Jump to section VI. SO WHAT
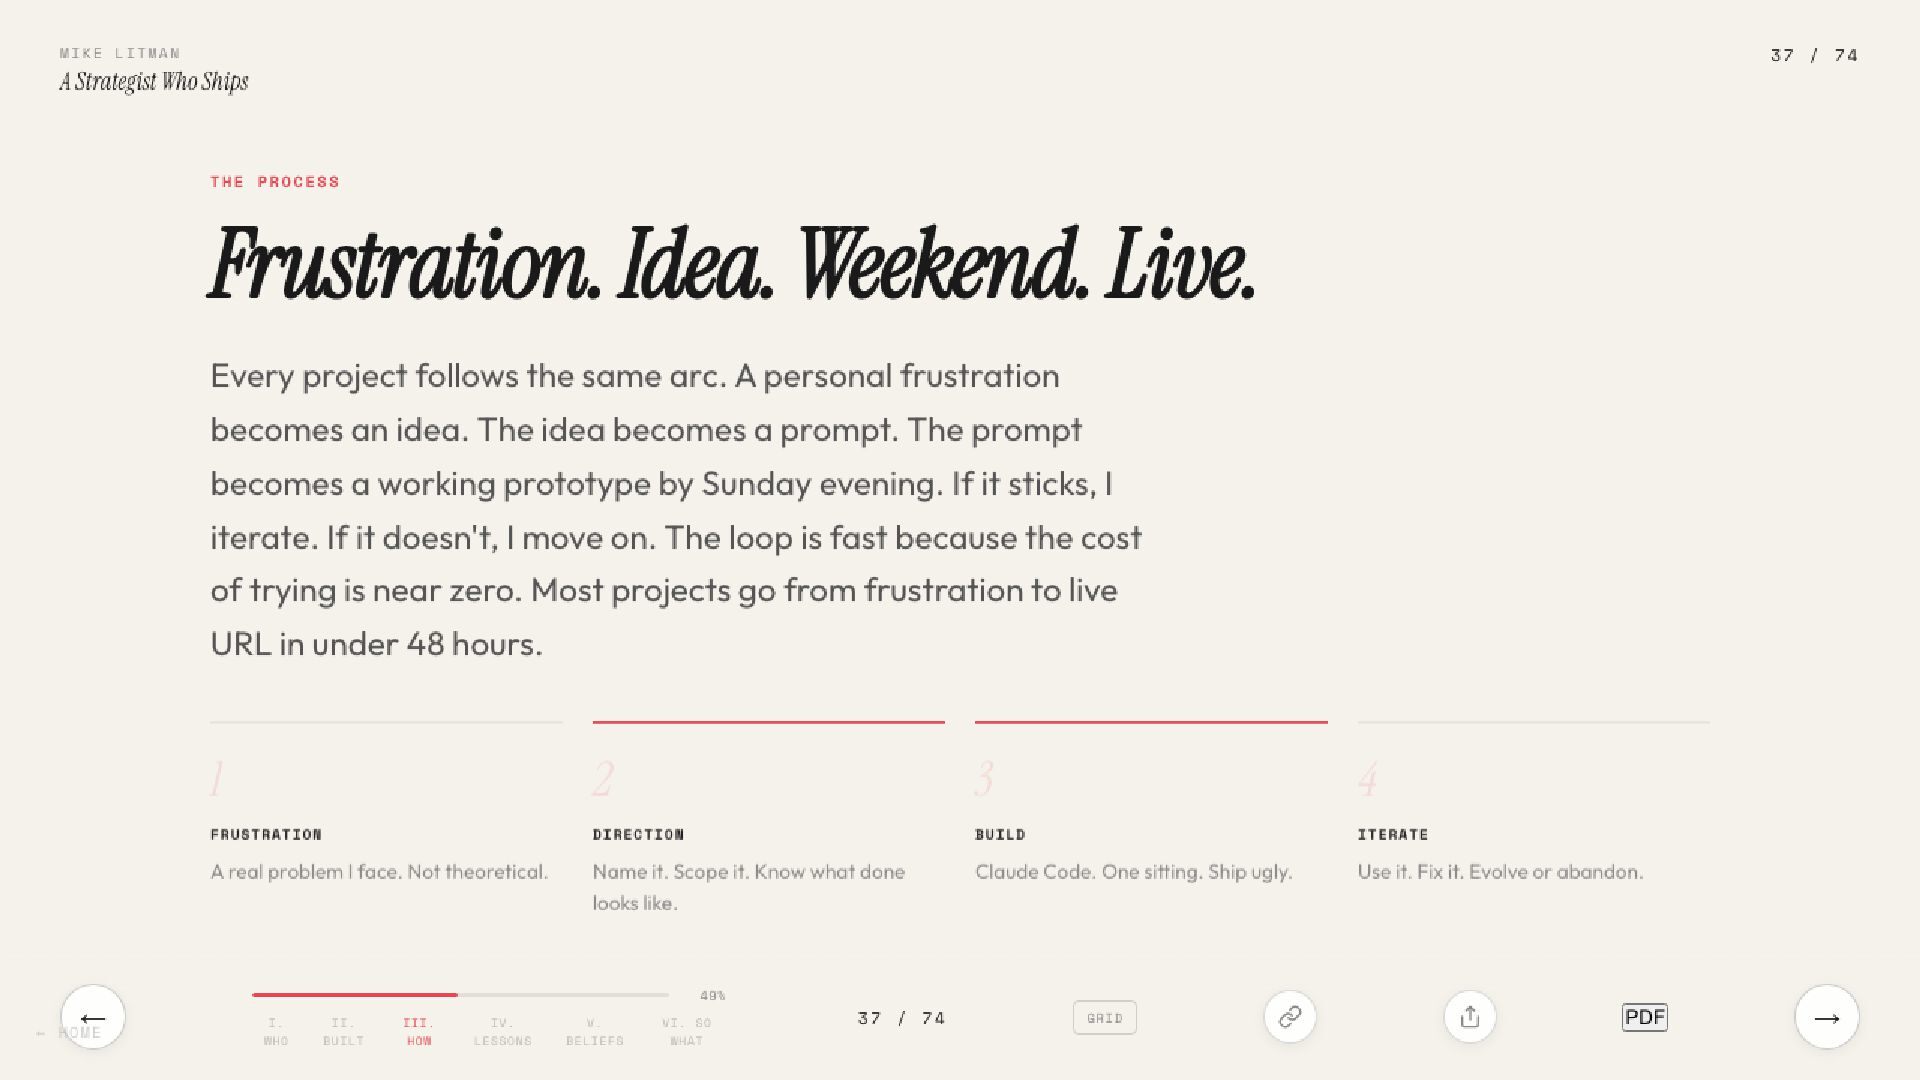The width and height of the screenshot is (1920, 1080). pyautogui.click(x=686, y=1032)
